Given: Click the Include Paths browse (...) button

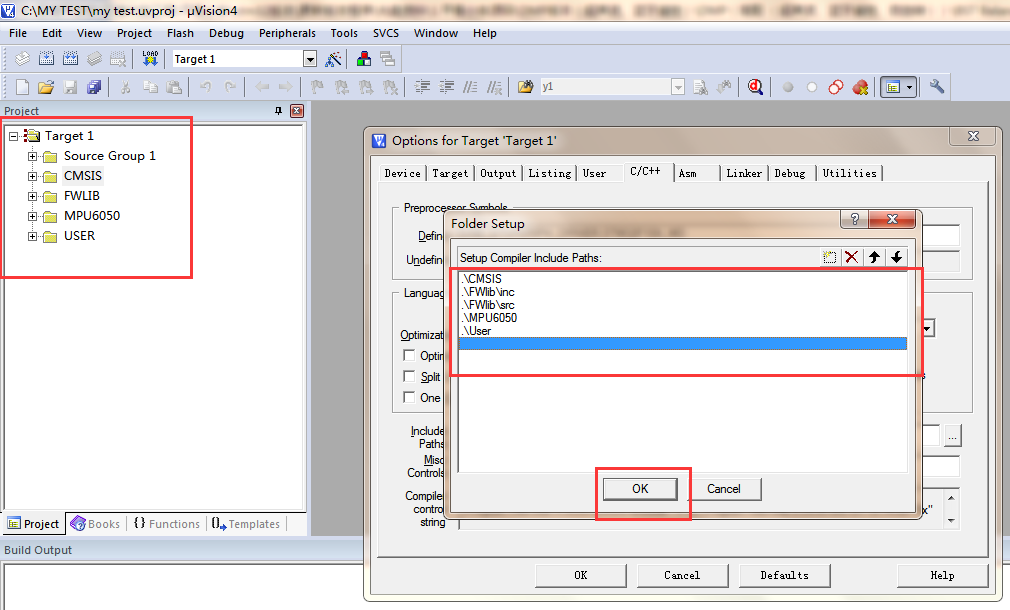Looking at the screenshot, I should tap(953, 436).
